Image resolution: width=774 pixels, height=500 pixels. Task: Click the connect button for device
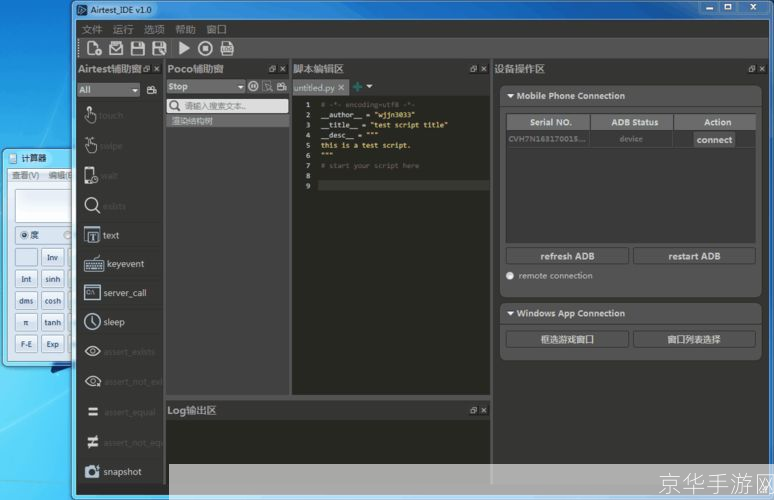point(714,140)
